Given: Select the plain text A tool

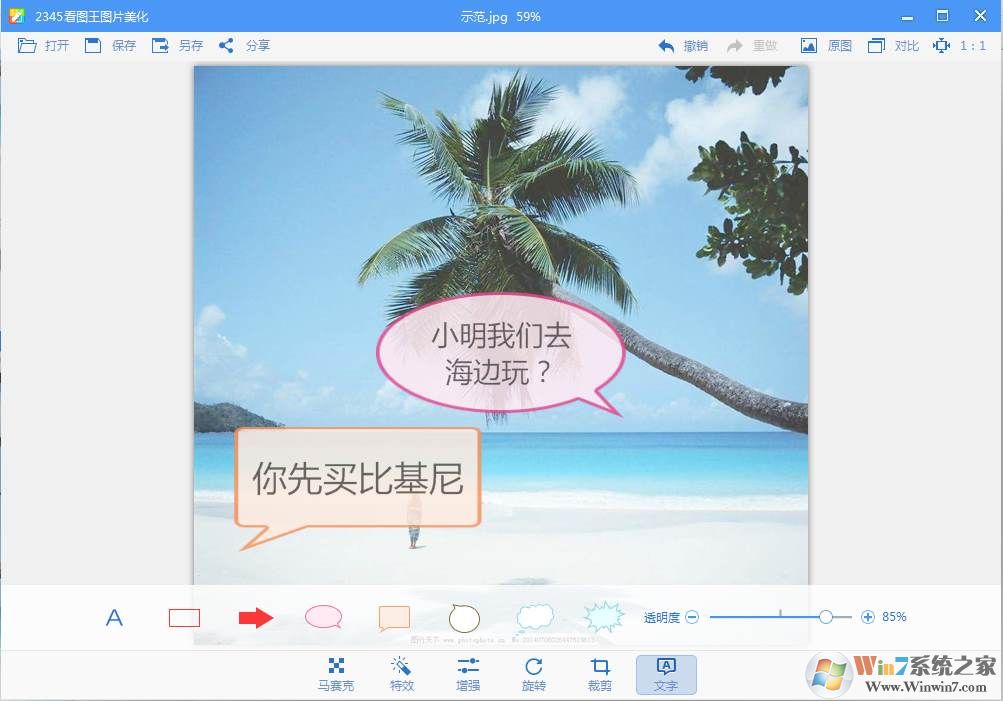Looking at the screenshot, I should (114, 618).
